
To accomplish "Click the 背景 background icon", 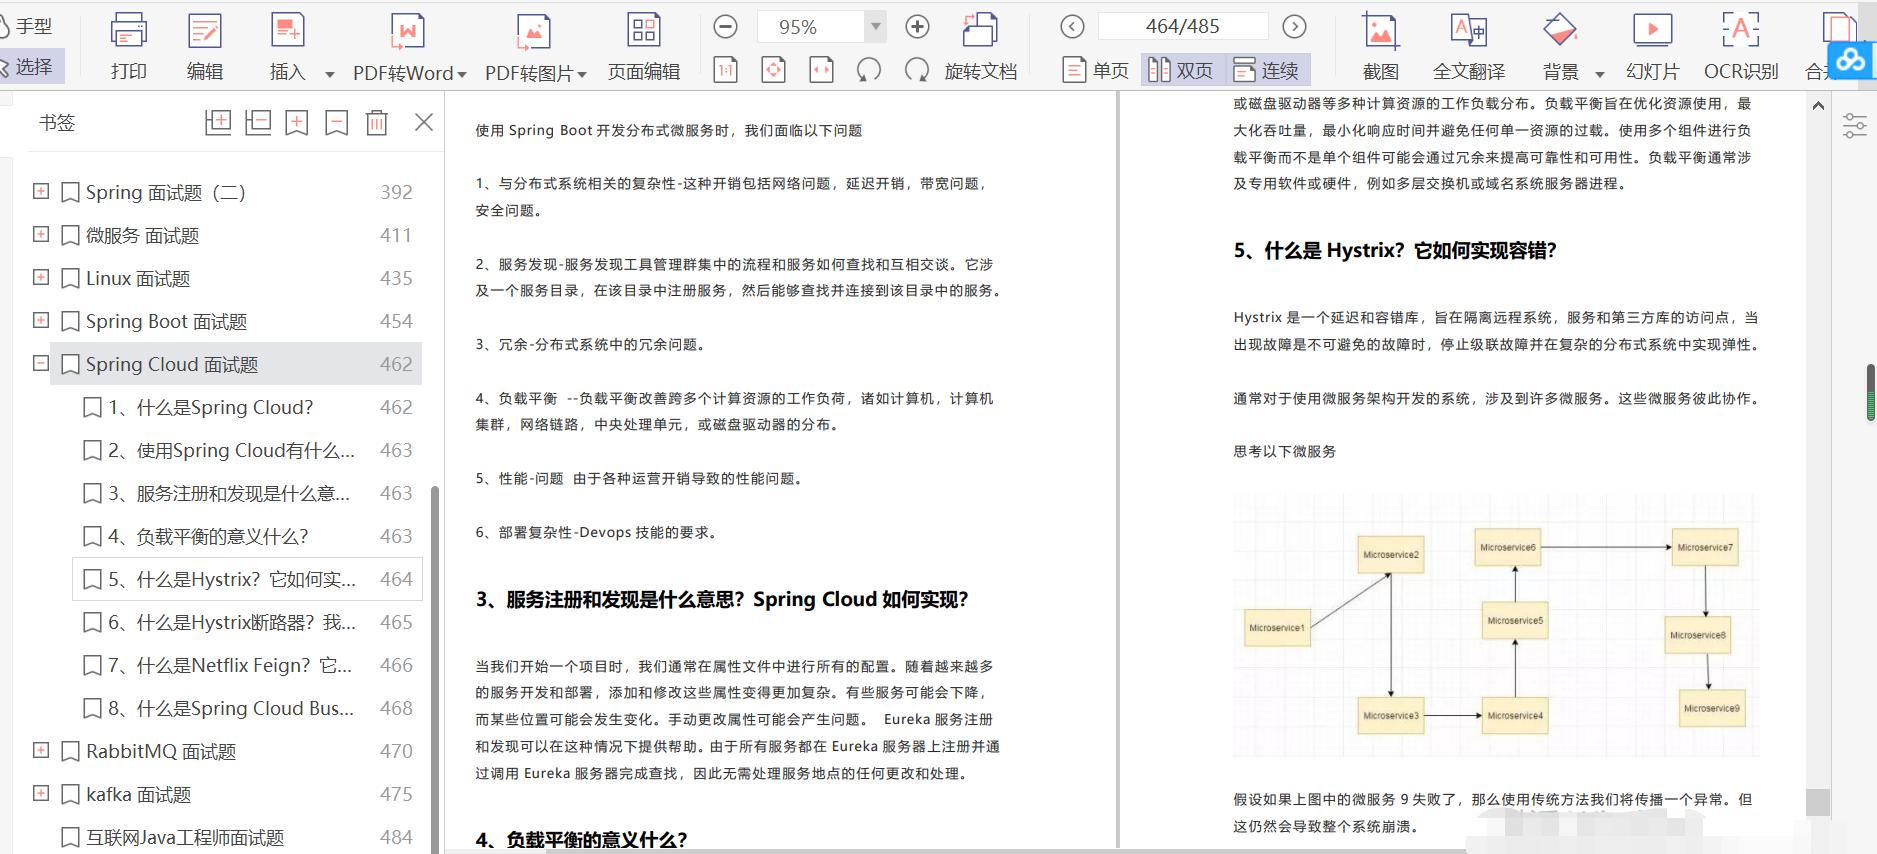I will [x=1560, y=31].
